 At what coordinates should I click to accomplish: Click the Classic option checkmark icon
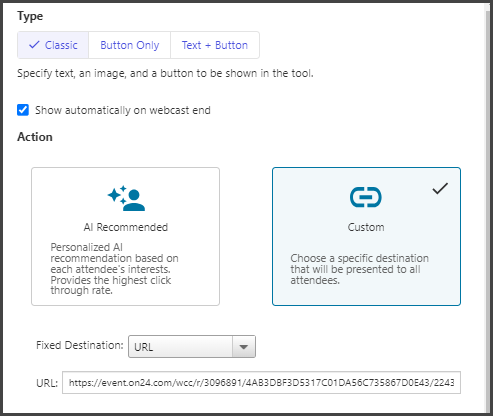[34, 45]
